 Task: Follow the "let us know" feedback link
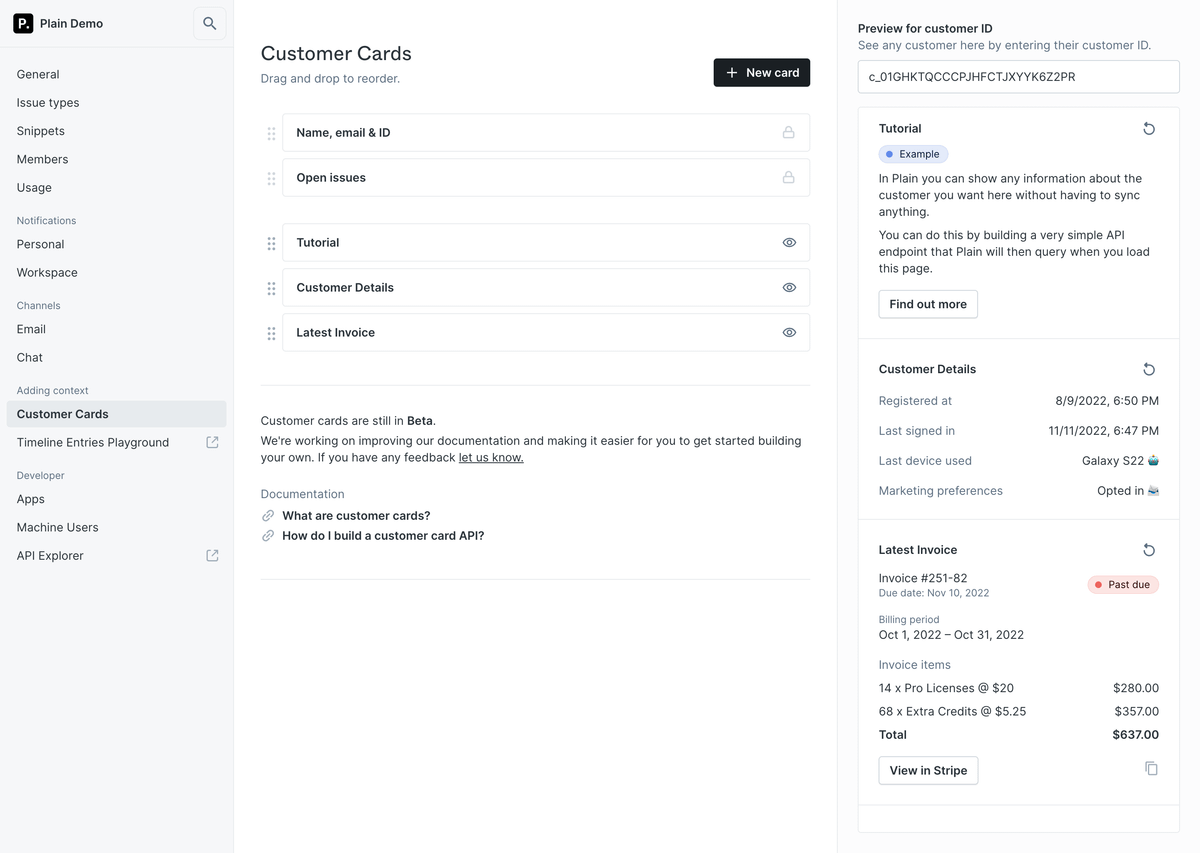(491, 458)
